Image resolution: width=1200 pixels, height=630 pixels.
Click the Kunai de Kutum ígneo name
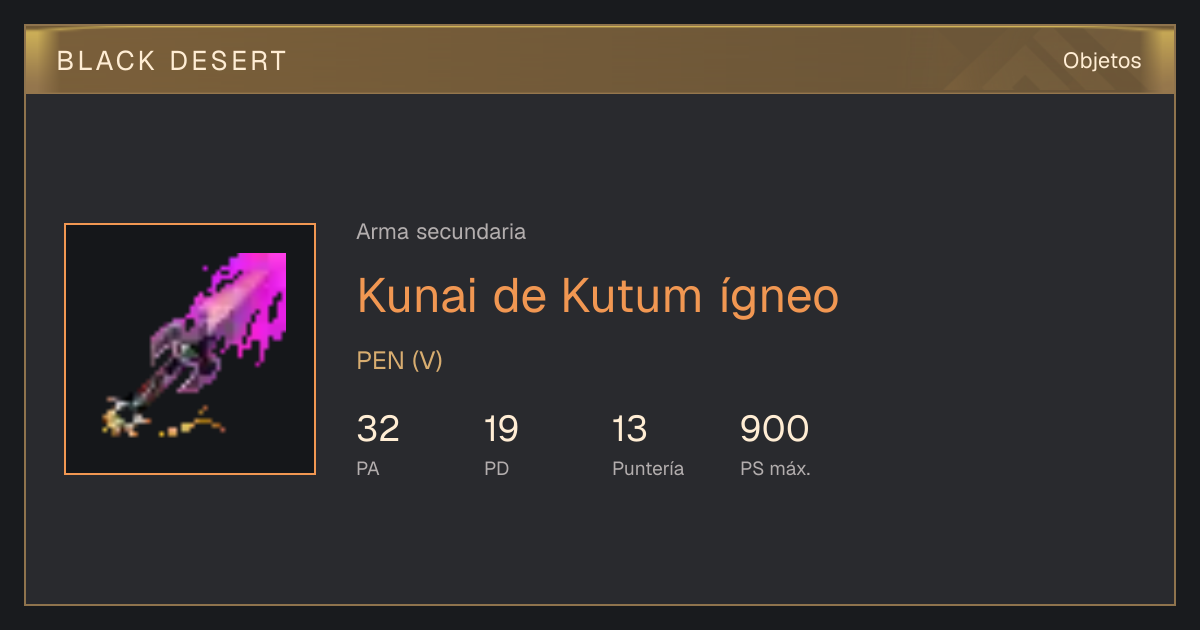tap(598, 295)
